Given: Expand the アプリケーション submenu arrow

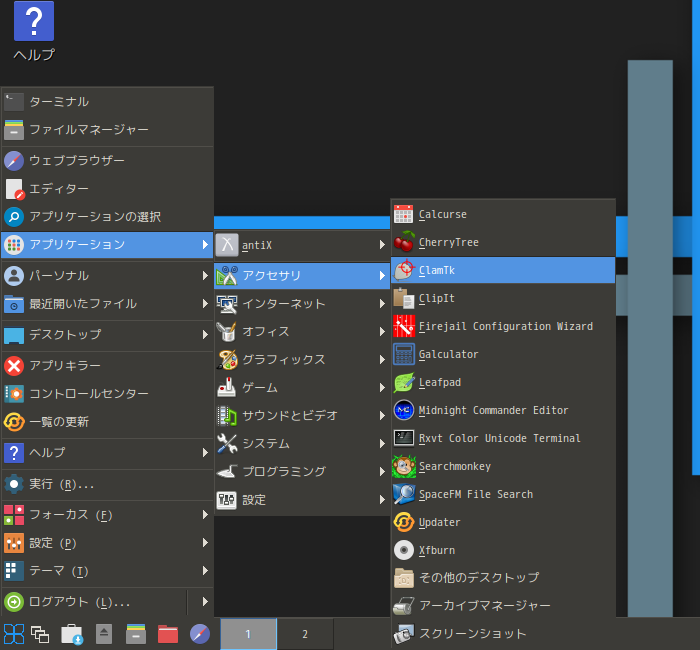Looking at the screenshot, I should [x=205, y=245].
